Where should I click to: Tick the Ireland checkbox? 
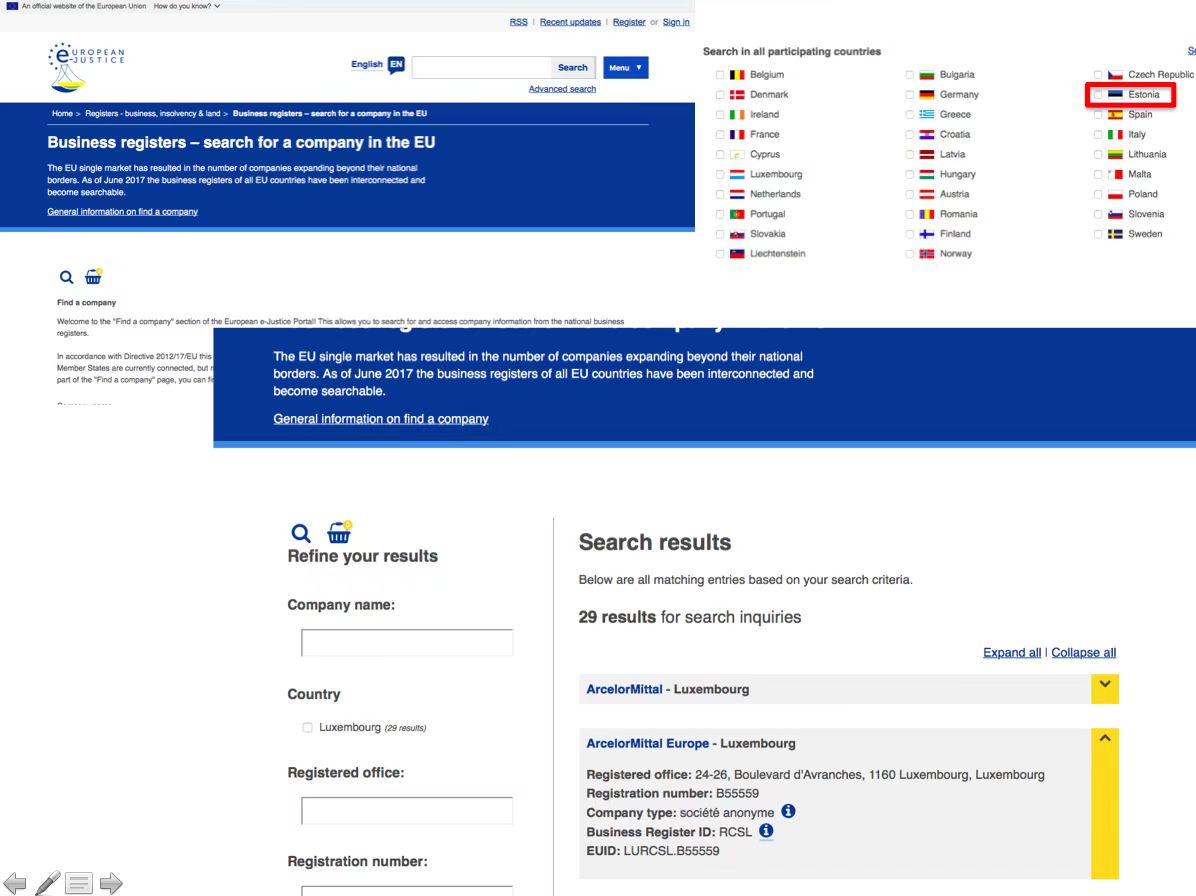point(720,114)
